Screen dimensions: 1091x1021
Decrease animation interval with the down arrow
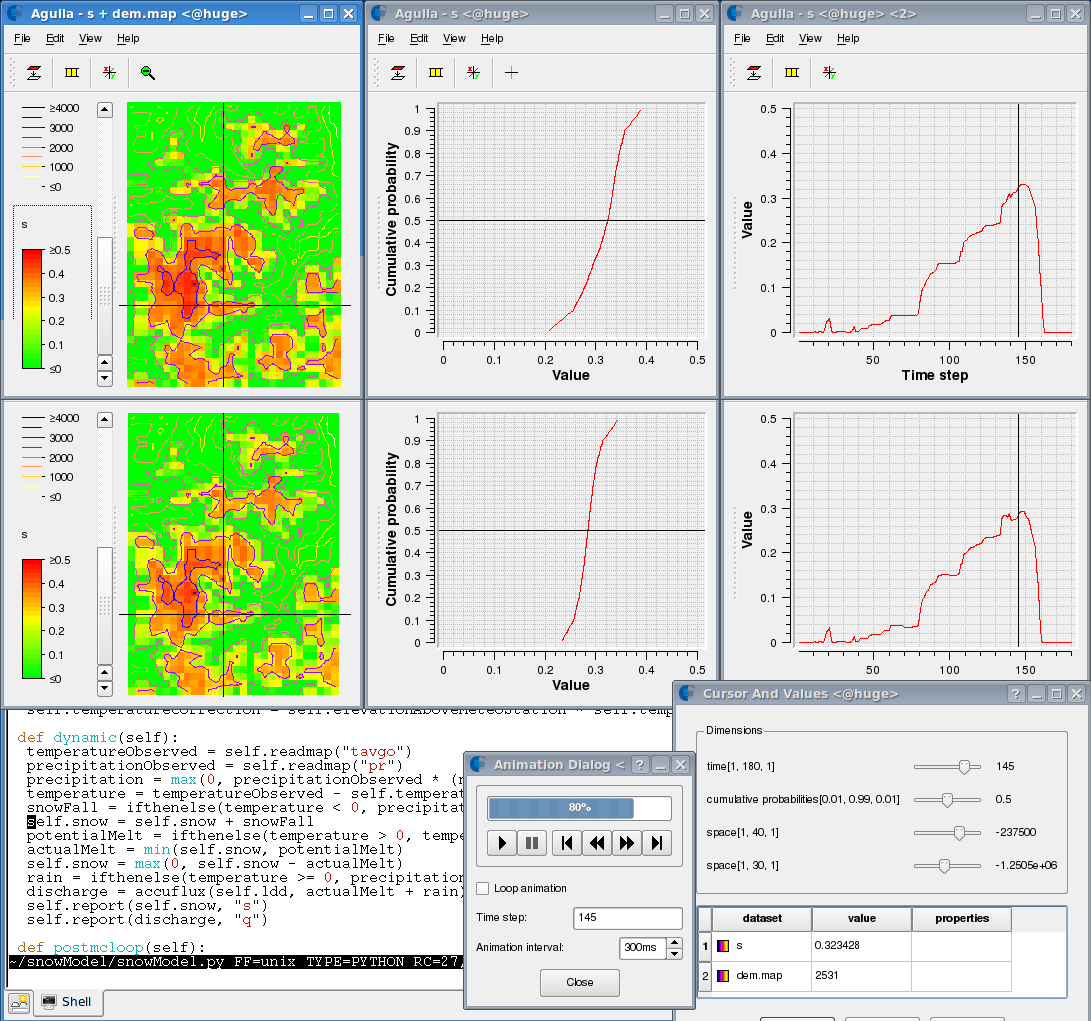click(674, 954)
